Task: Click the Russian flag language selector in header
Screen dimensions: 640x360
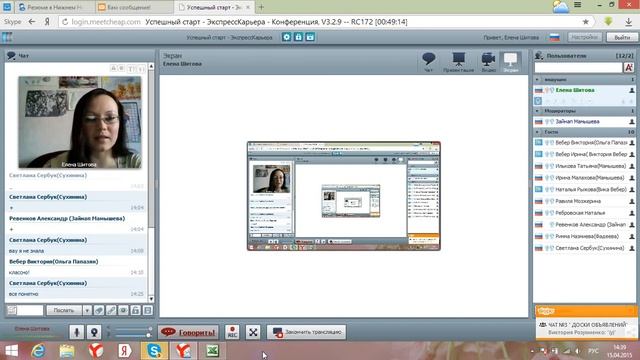Action: pyautogui.click(x=554, y=37)
